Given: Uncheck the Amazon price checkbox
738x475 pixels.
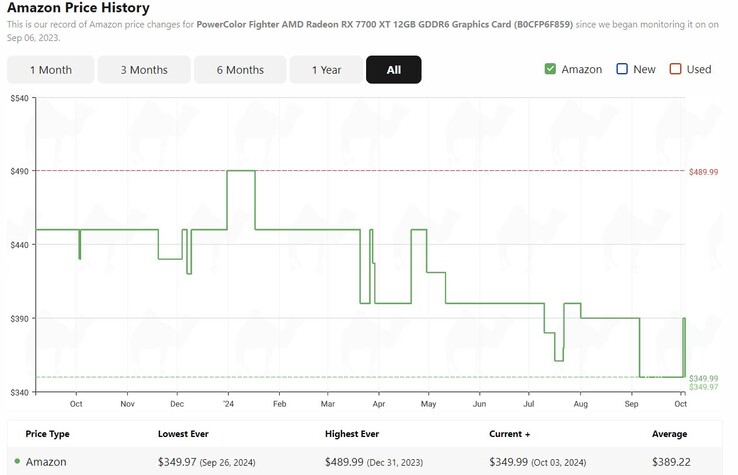Looking at the screenshot, I should (550, 69).
